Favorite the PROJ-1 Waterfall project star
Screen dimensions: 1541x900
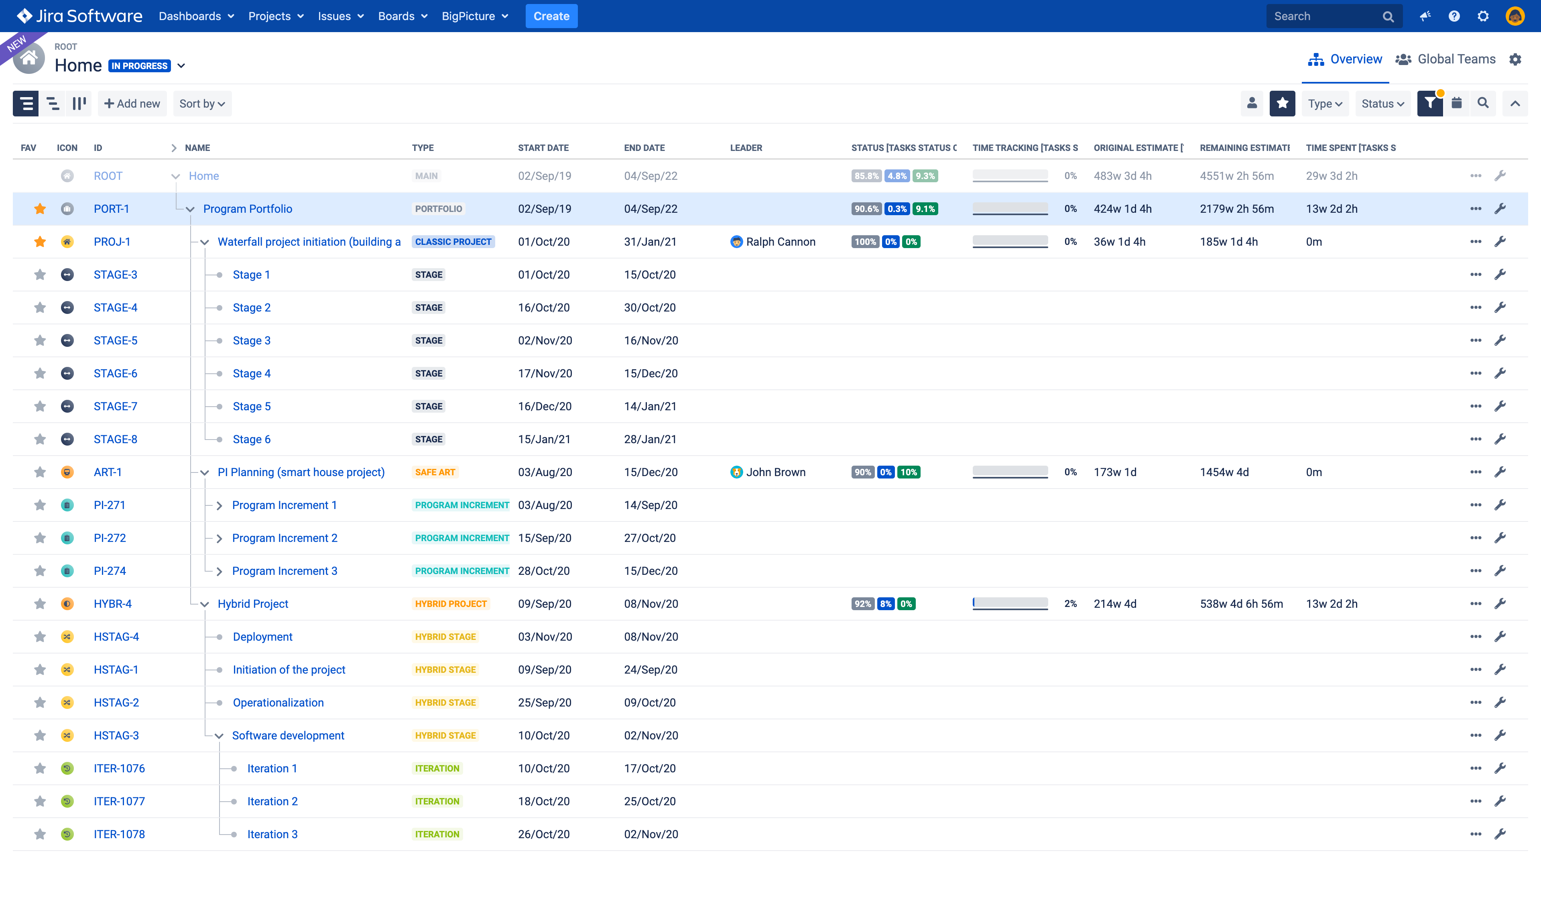click(x=39, y=241)
